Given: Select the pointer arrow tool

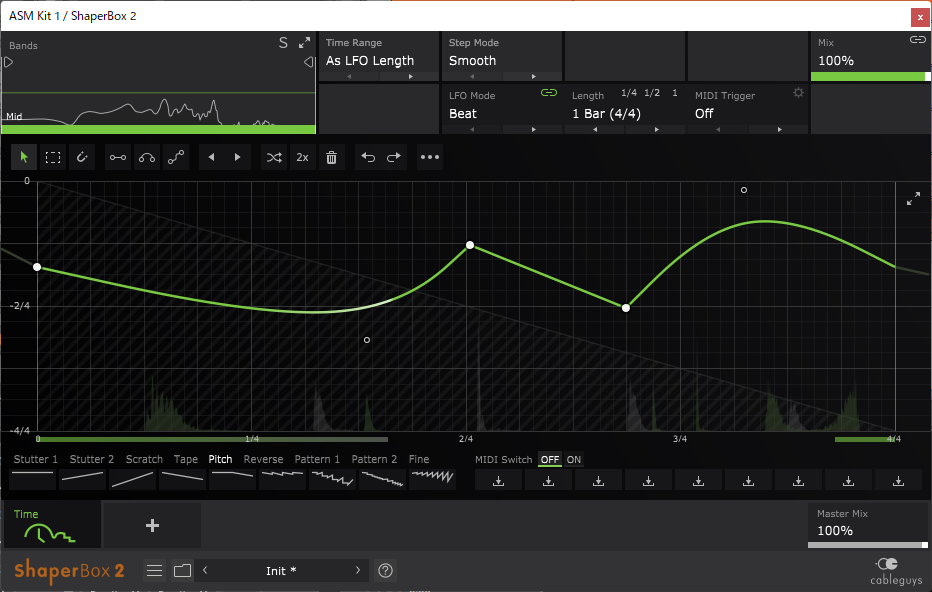Looking at the screenshot, I should (24, 158).
